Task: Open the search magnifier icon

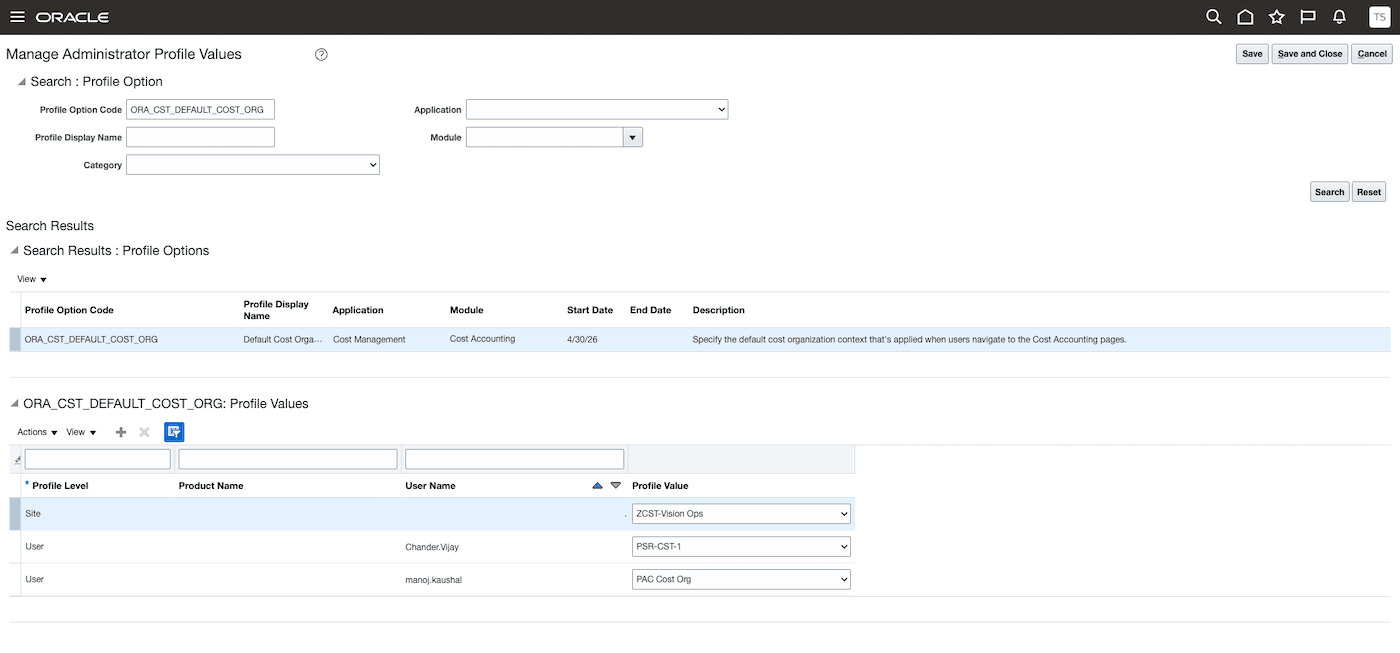Action: 1213,17
